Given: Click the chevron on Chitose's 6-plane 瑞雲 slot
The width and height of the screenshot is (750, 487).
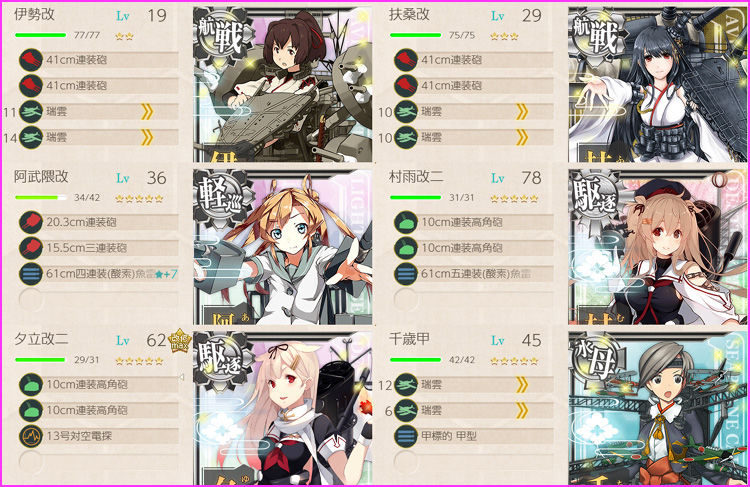Looking at the screenshot, I should (522, 410).
